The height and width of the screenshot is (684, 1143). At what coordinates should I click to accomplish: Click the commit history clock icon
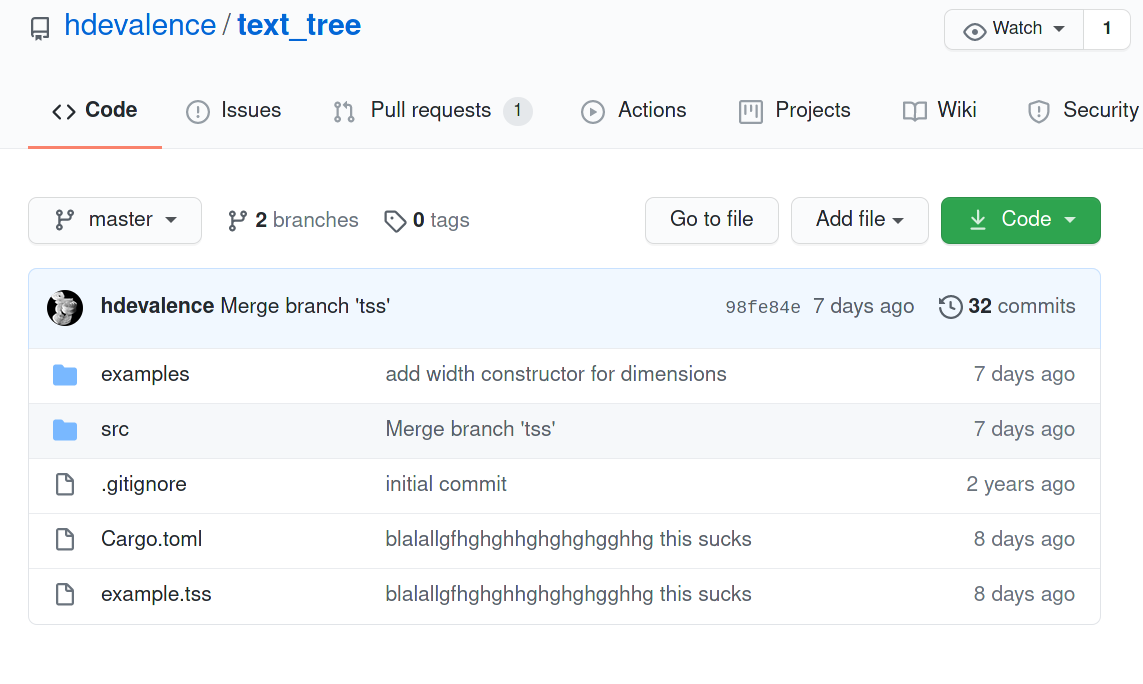click(951, 307)
